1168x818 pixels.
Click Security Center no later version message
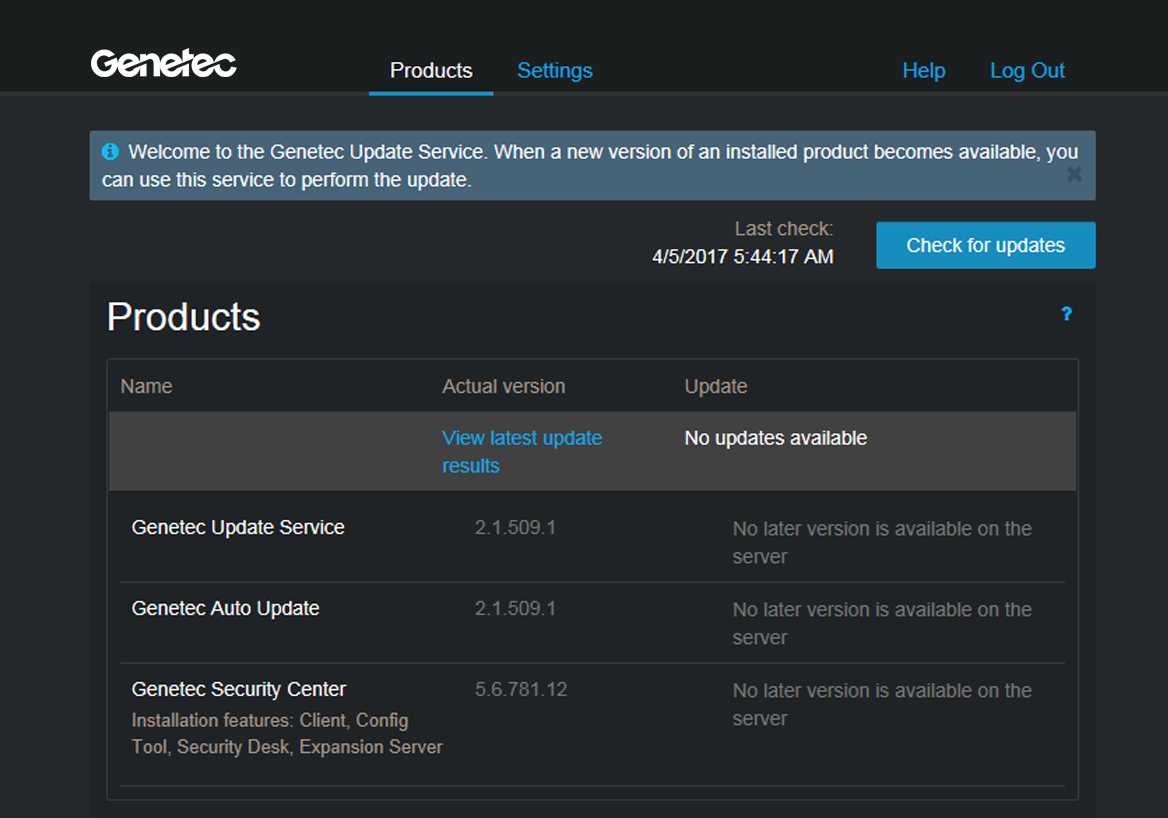[882, 705]
